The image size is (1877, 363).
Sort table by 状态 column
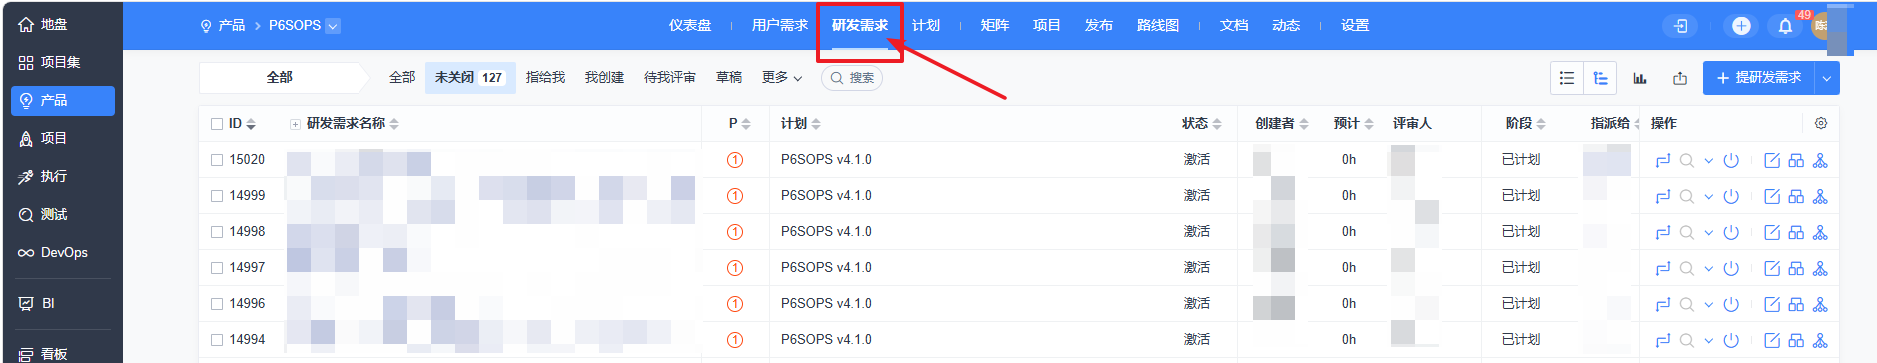click(x=1201, y=124)
